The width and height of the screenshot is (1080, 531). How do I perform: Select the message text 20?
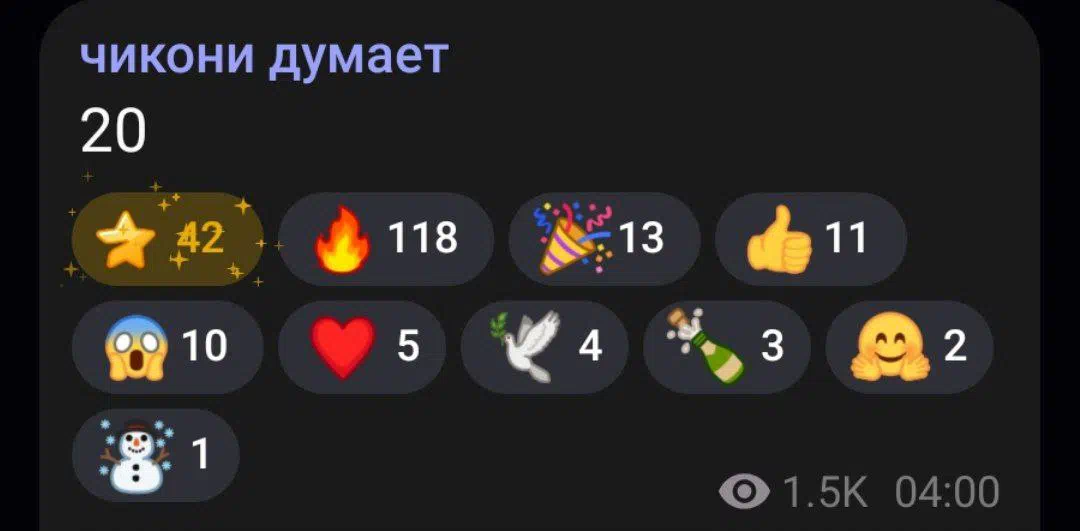click(113, 133)
